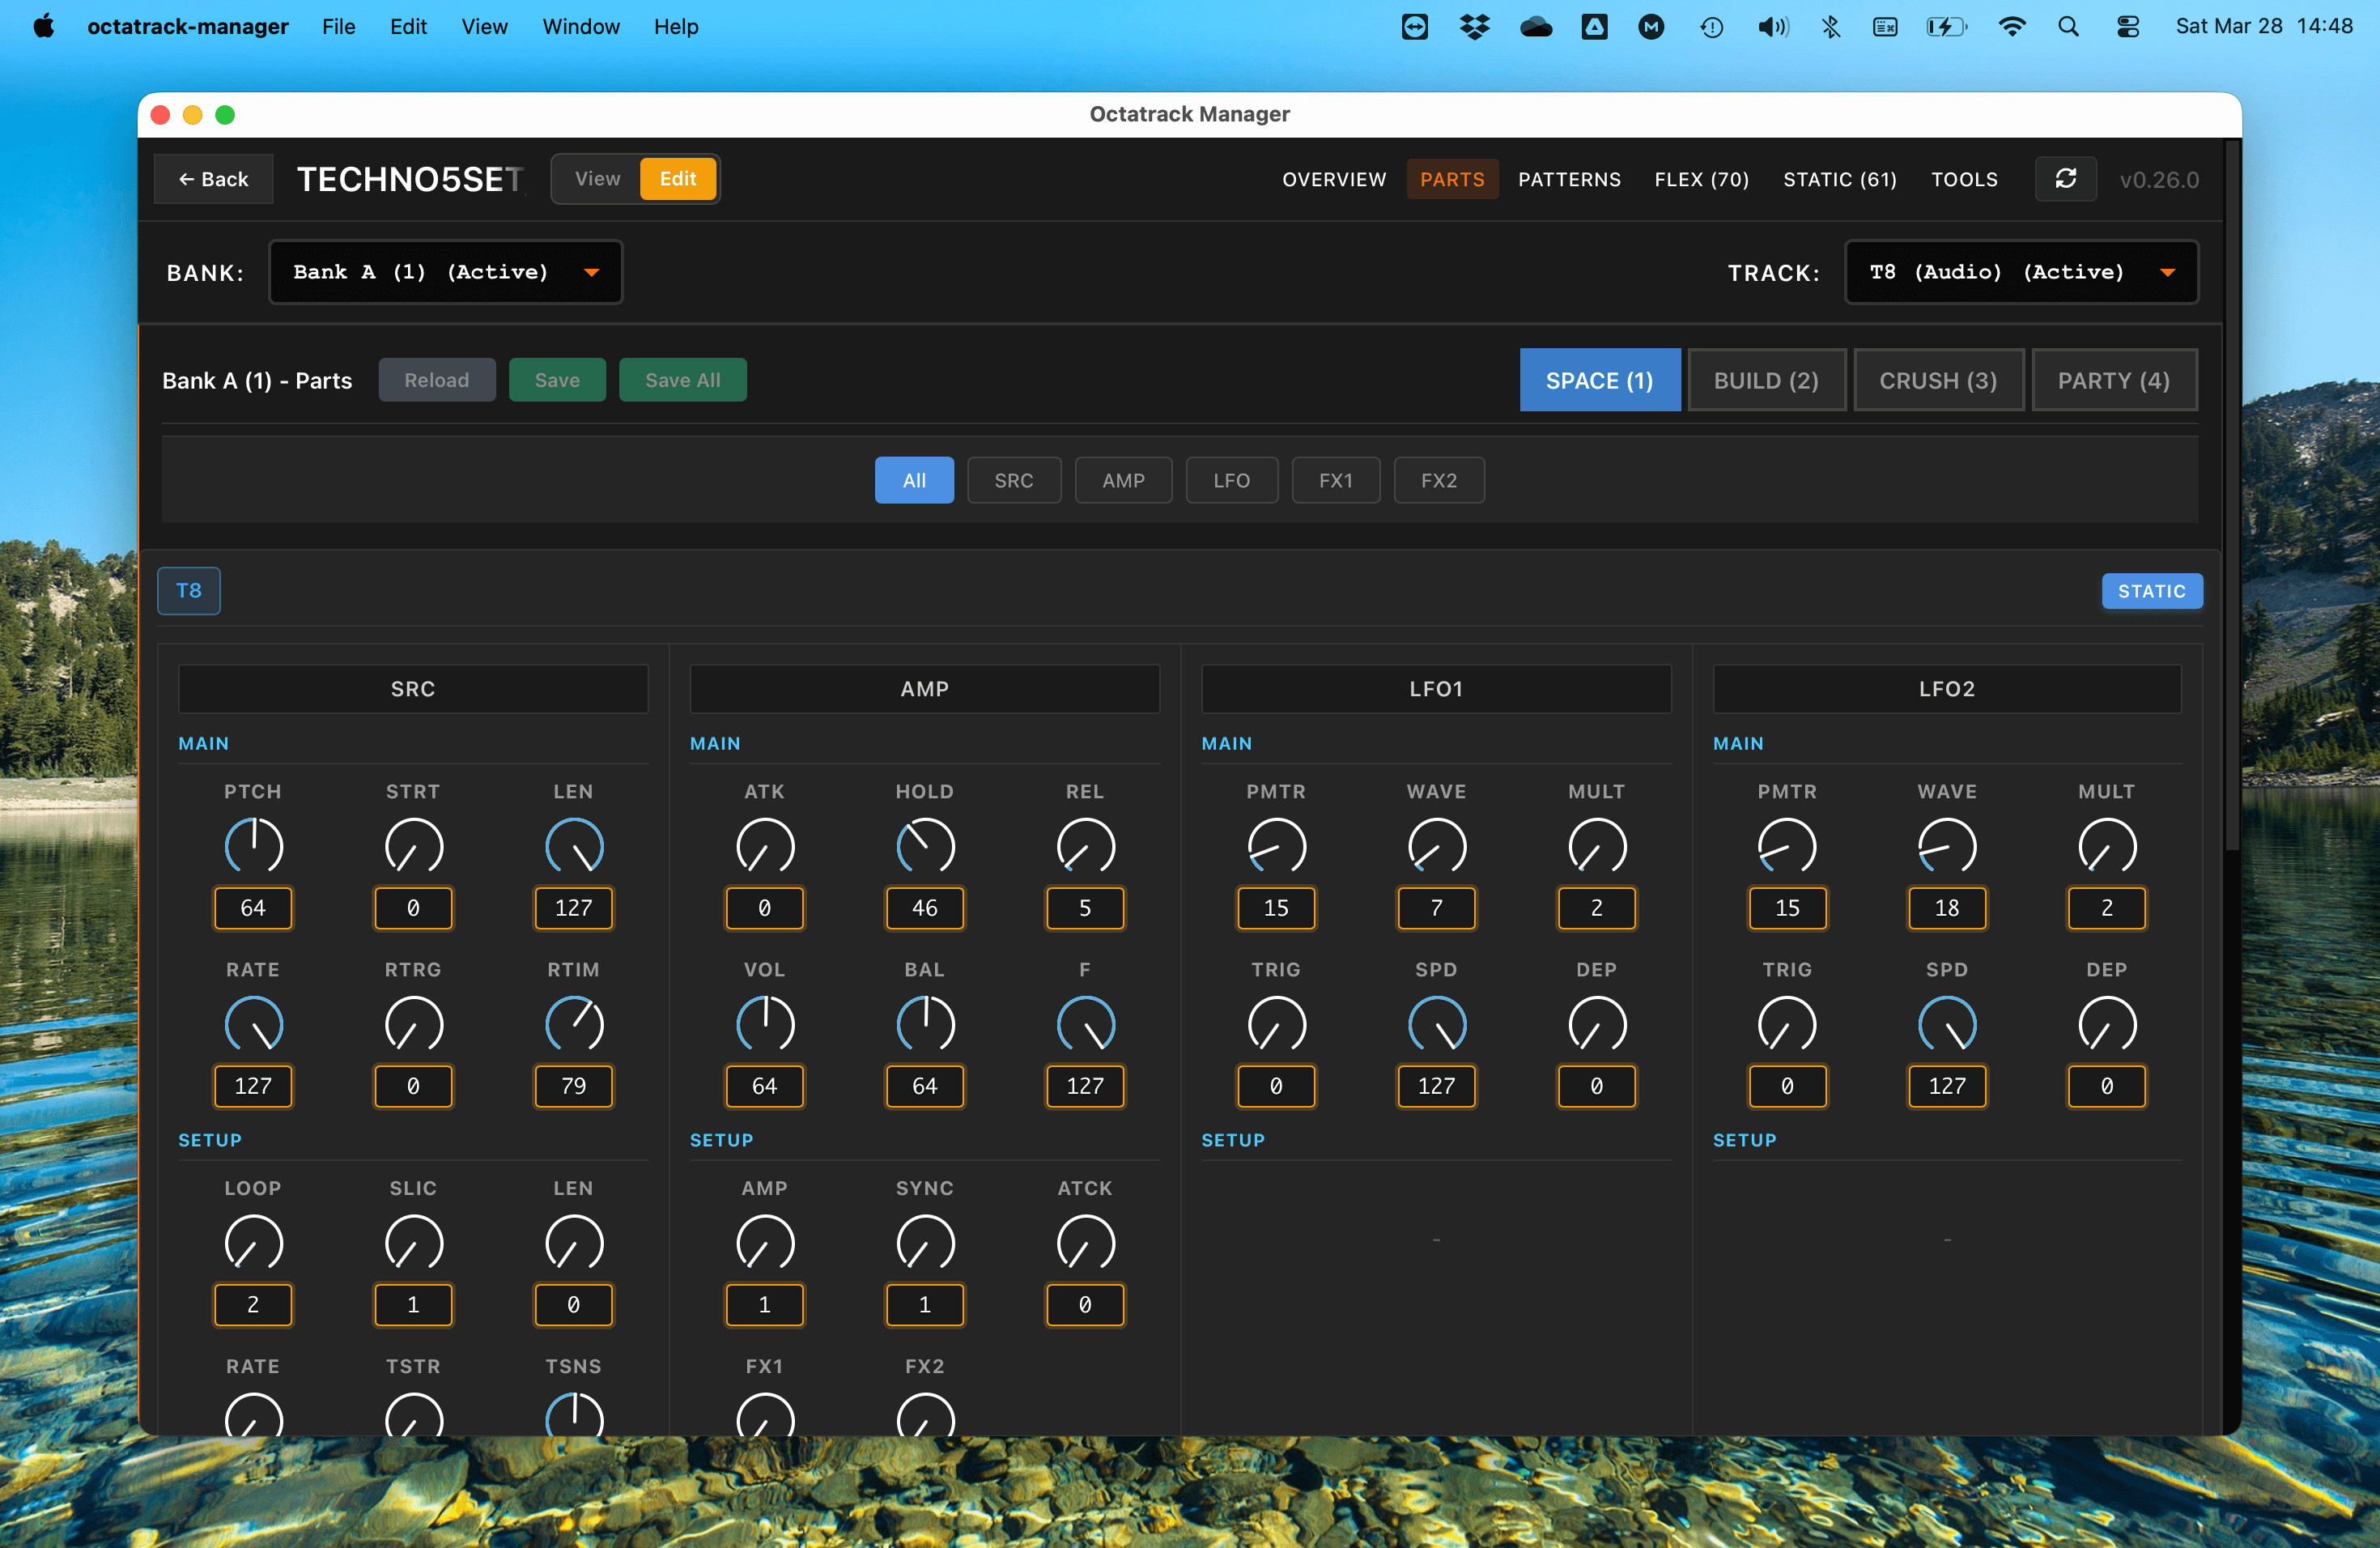Open the Track selector dropdown
Screen dimensions: 2380x1548
pyautogui.click(x=2020, y=271)
